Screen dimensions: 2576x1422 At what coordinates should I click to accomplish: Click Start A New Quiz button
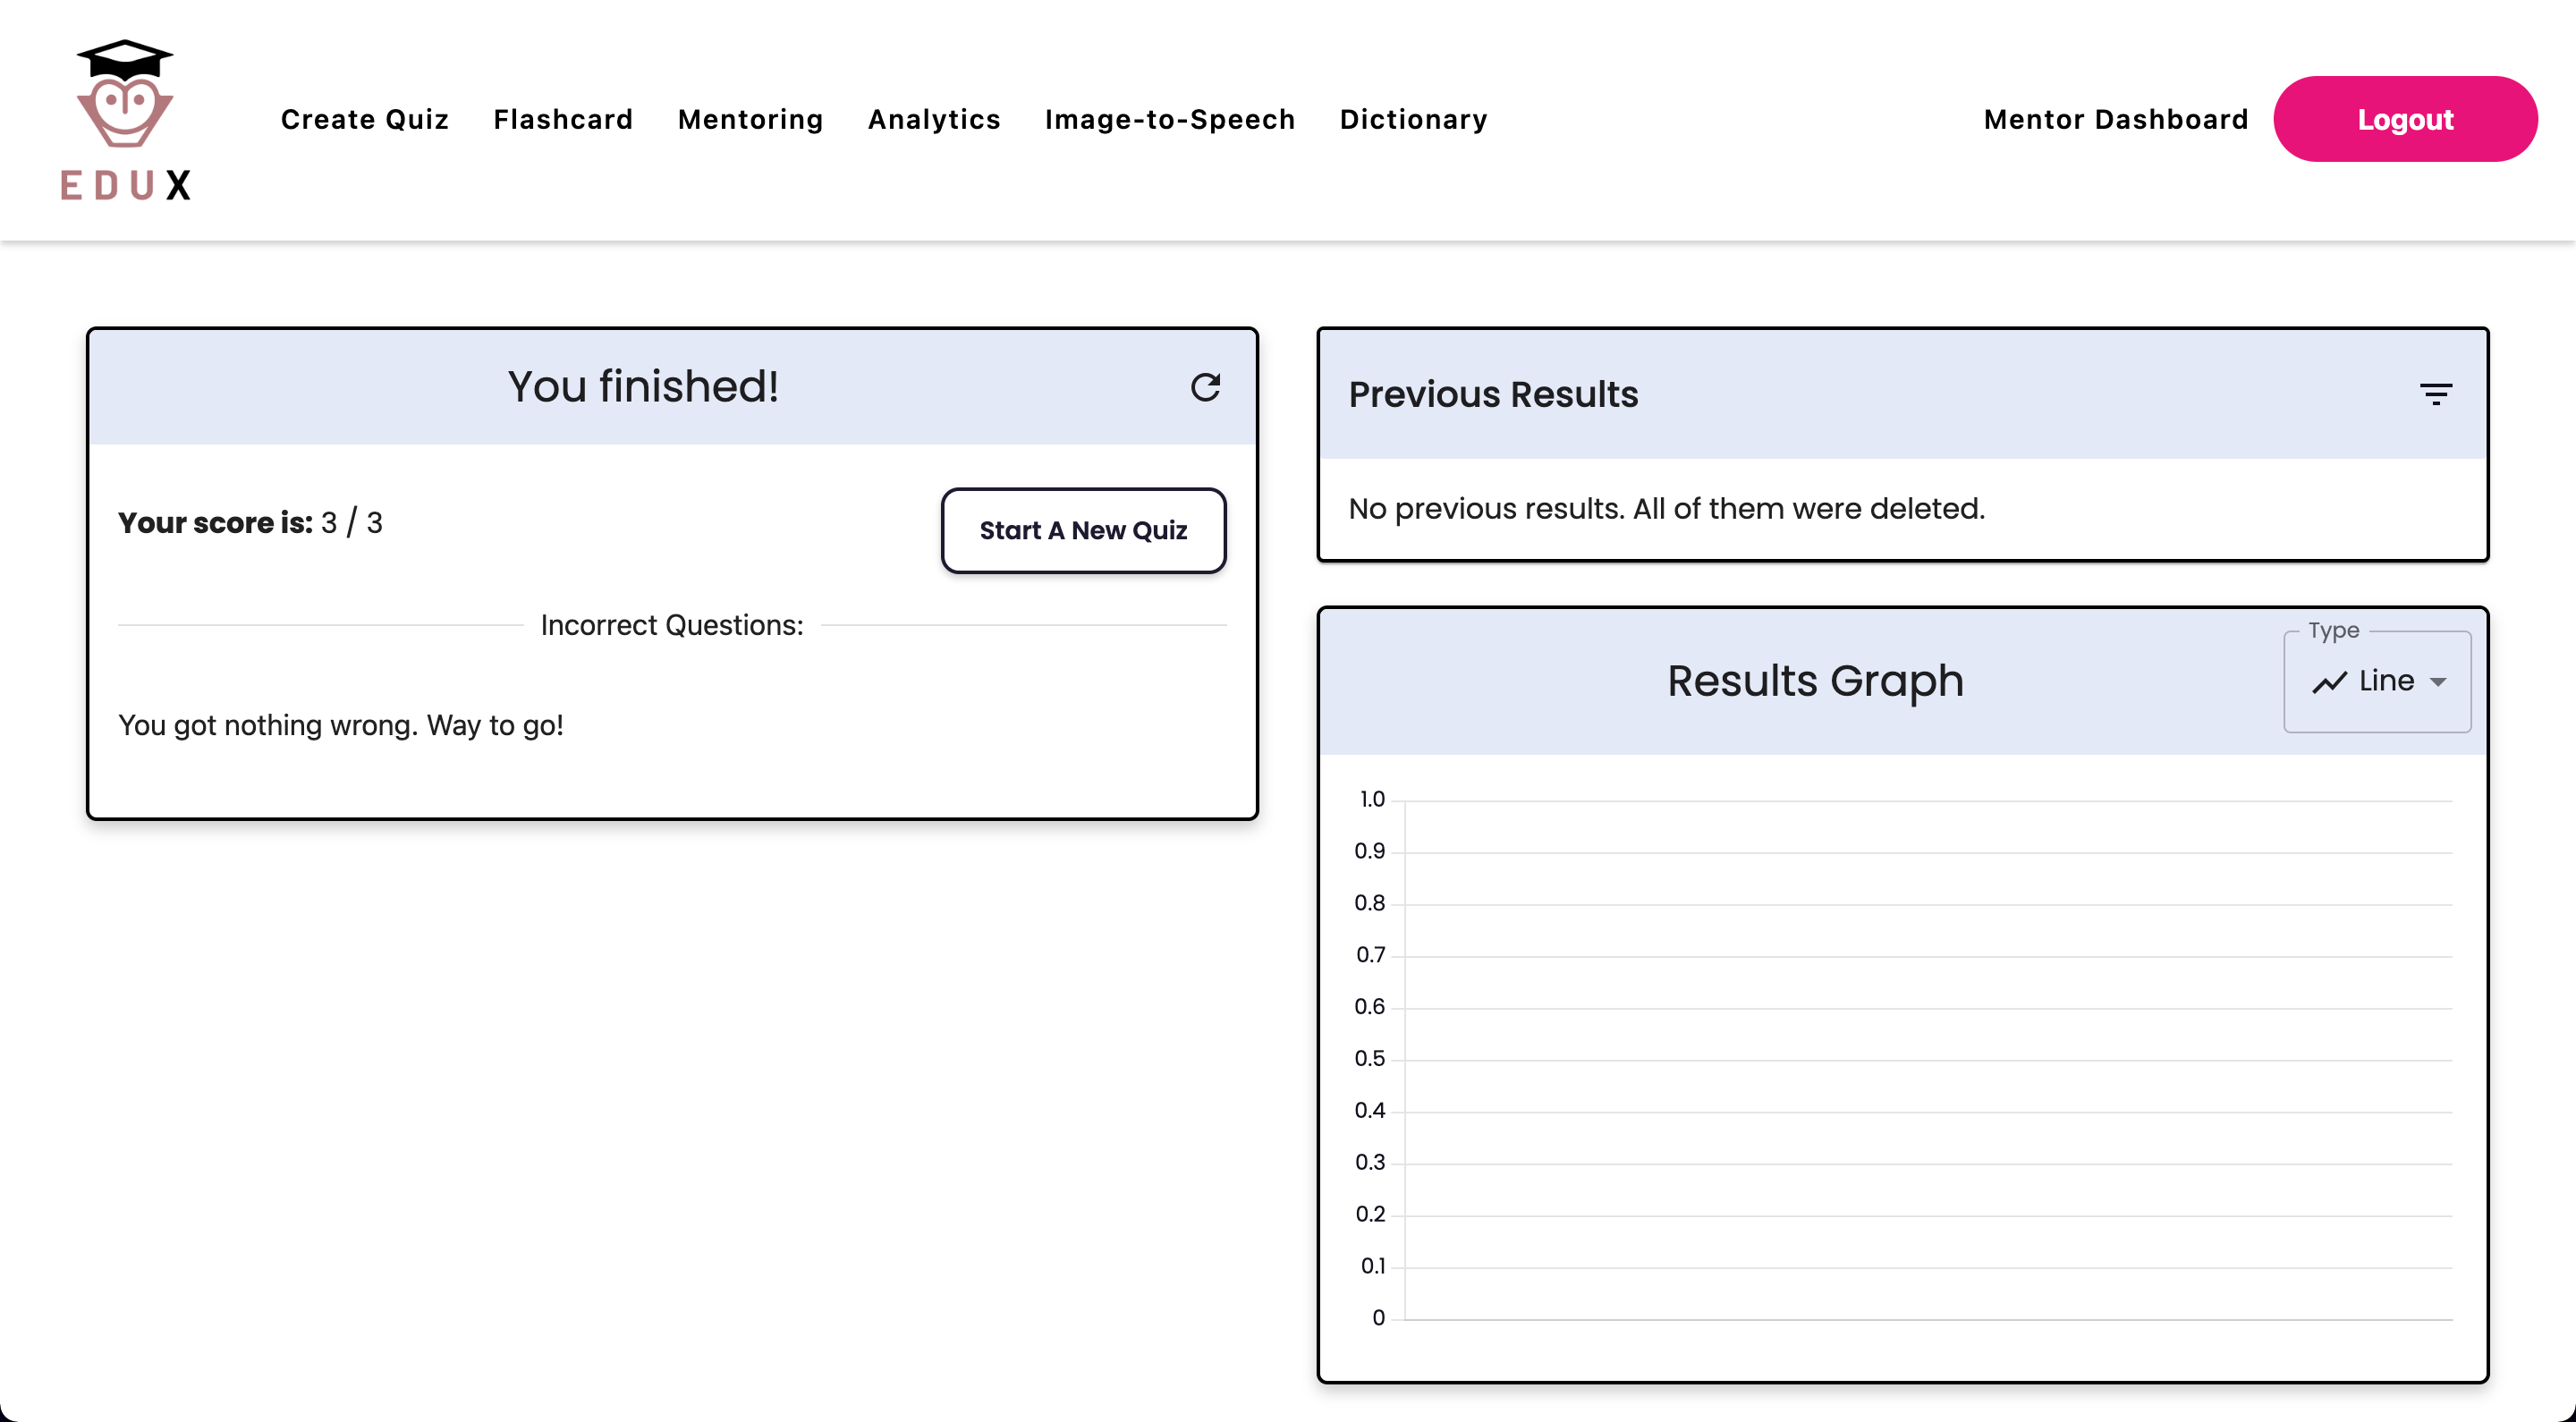click(1083, 530)
